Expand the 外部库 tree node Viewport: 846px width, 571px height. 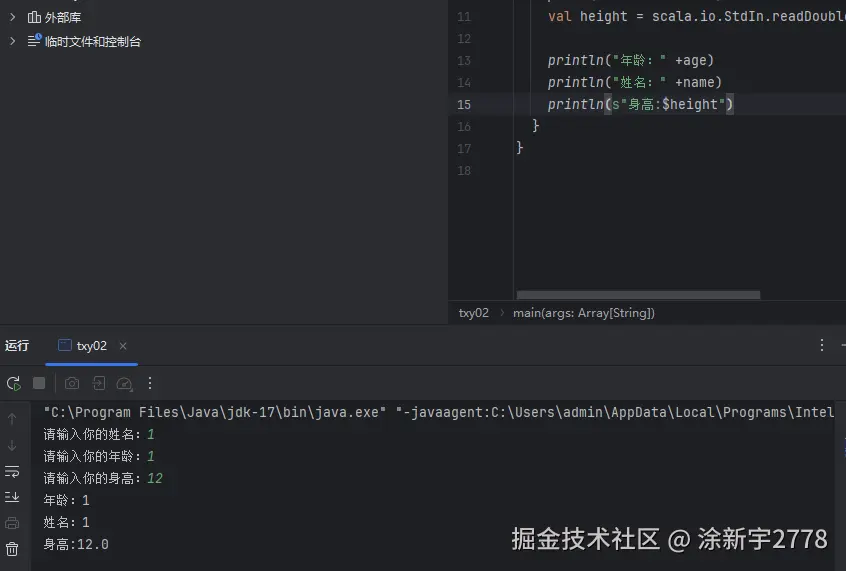[12, 17]
